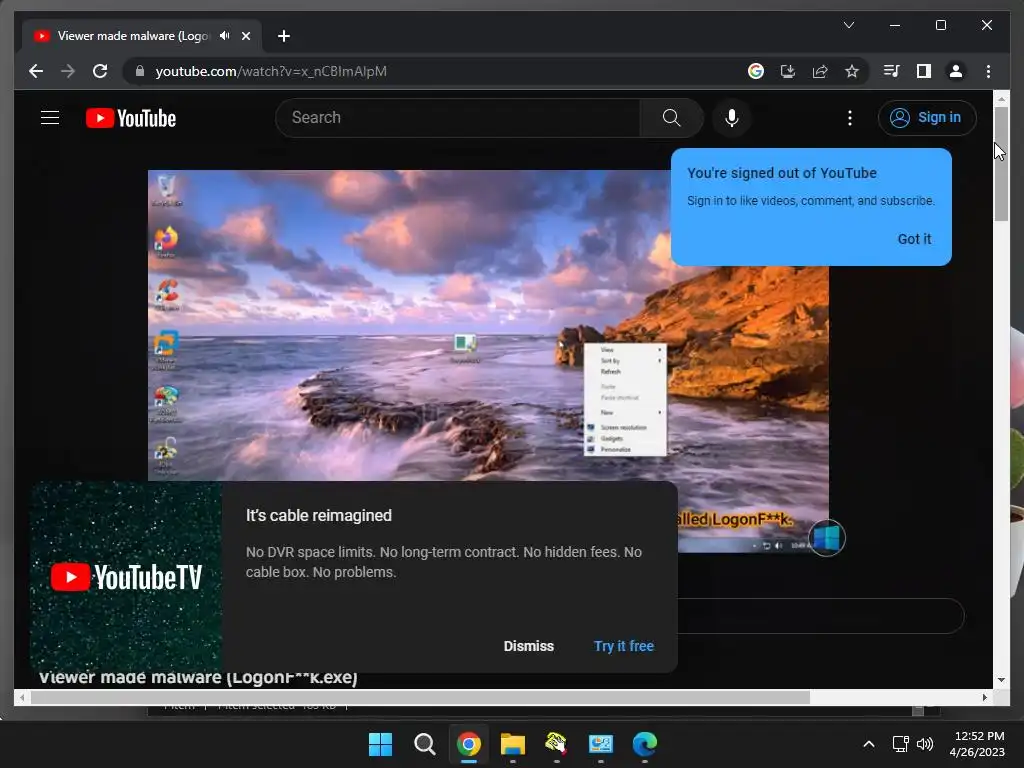Open File Explorer from the taskbar
This screenshot has height=768, width=1024.
coord(513,744)
